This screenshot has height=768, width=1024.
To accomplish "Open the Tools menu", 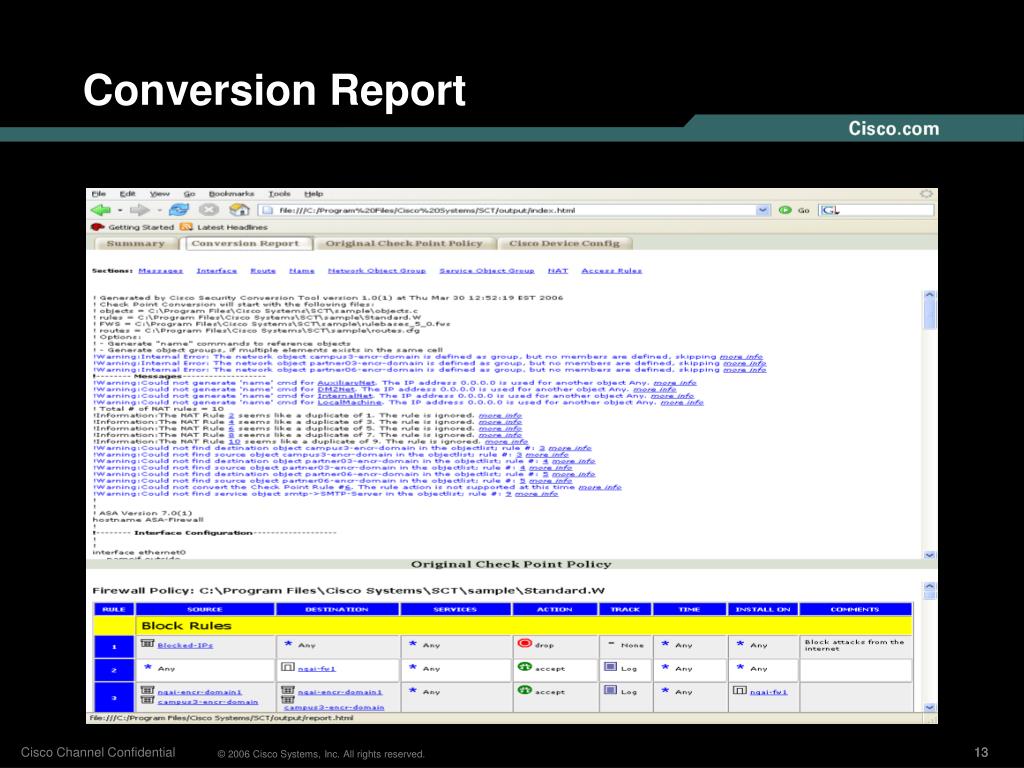I will tap(280, 194).
